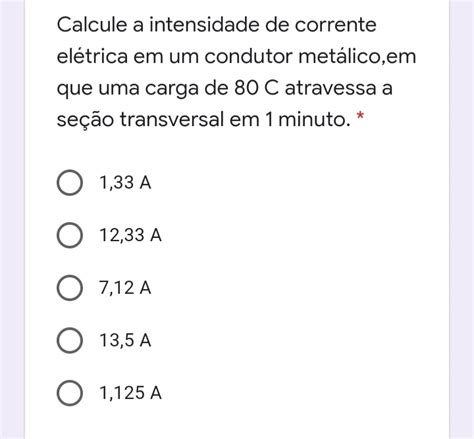Click the word 'corrente' in the question
Viewport: 474px width, 439px height.
coord(336,25)
